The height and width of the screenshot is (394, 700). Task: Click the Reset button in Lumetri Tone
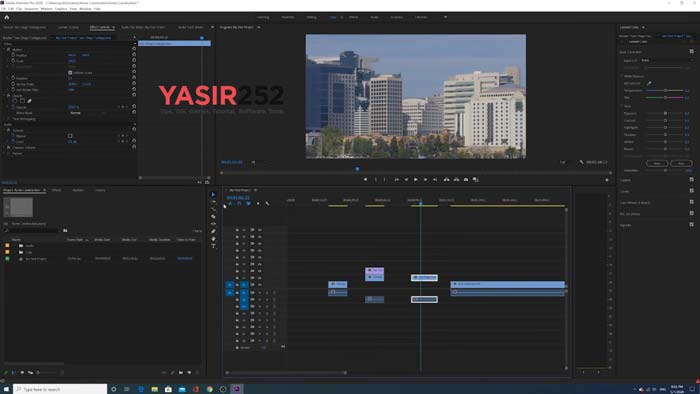tap(657, 163)
